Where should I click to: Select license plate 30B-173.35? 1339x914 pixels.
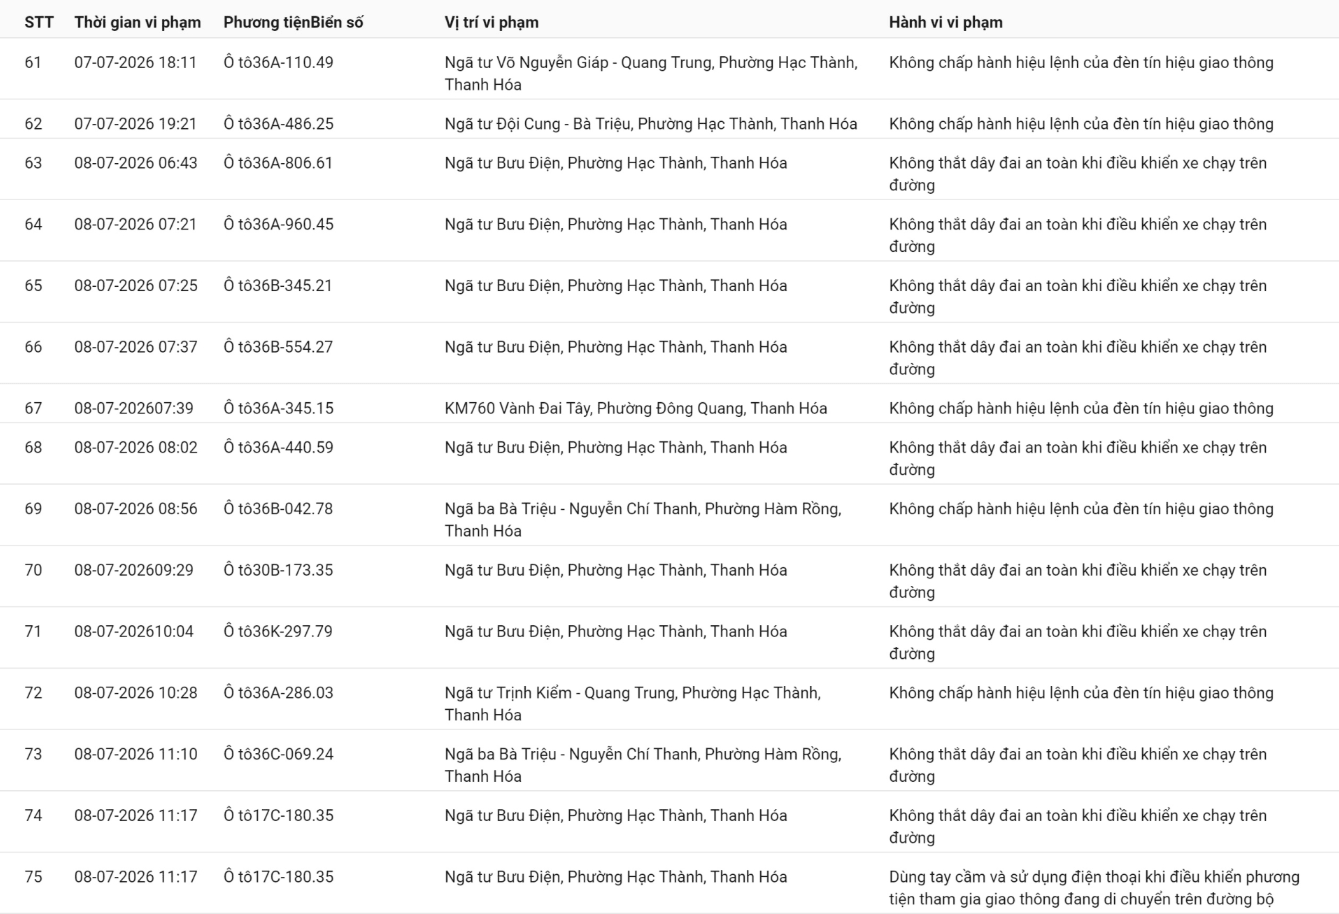[279, 570]
